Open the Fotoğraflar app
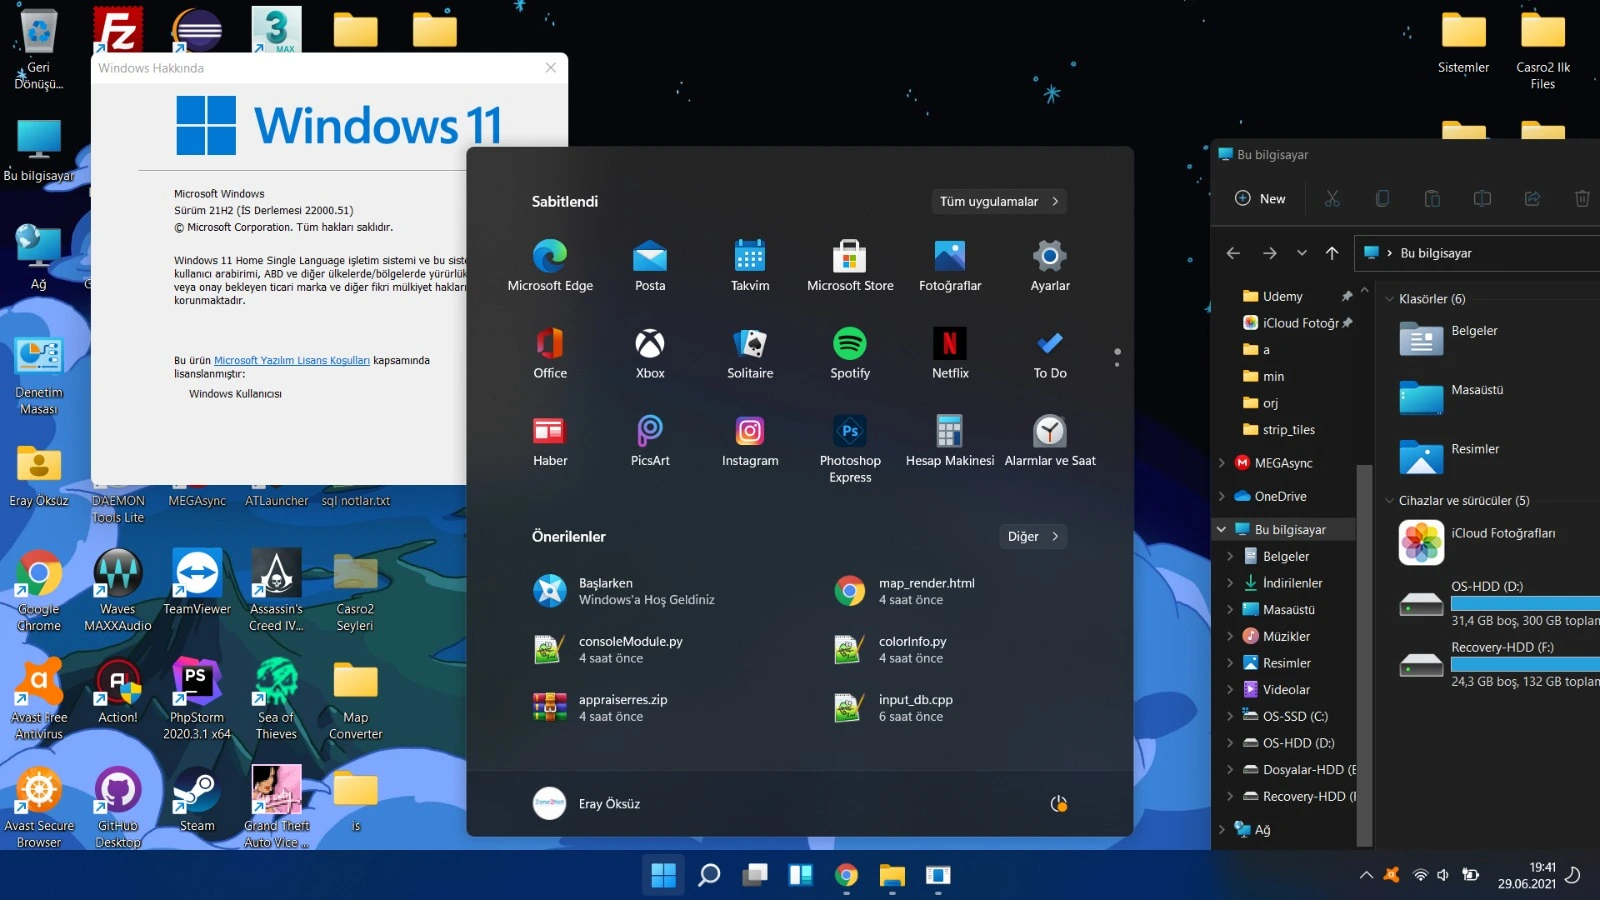Screen dimensions: 1600x900 pyautogui.click(x=950, y=266)
